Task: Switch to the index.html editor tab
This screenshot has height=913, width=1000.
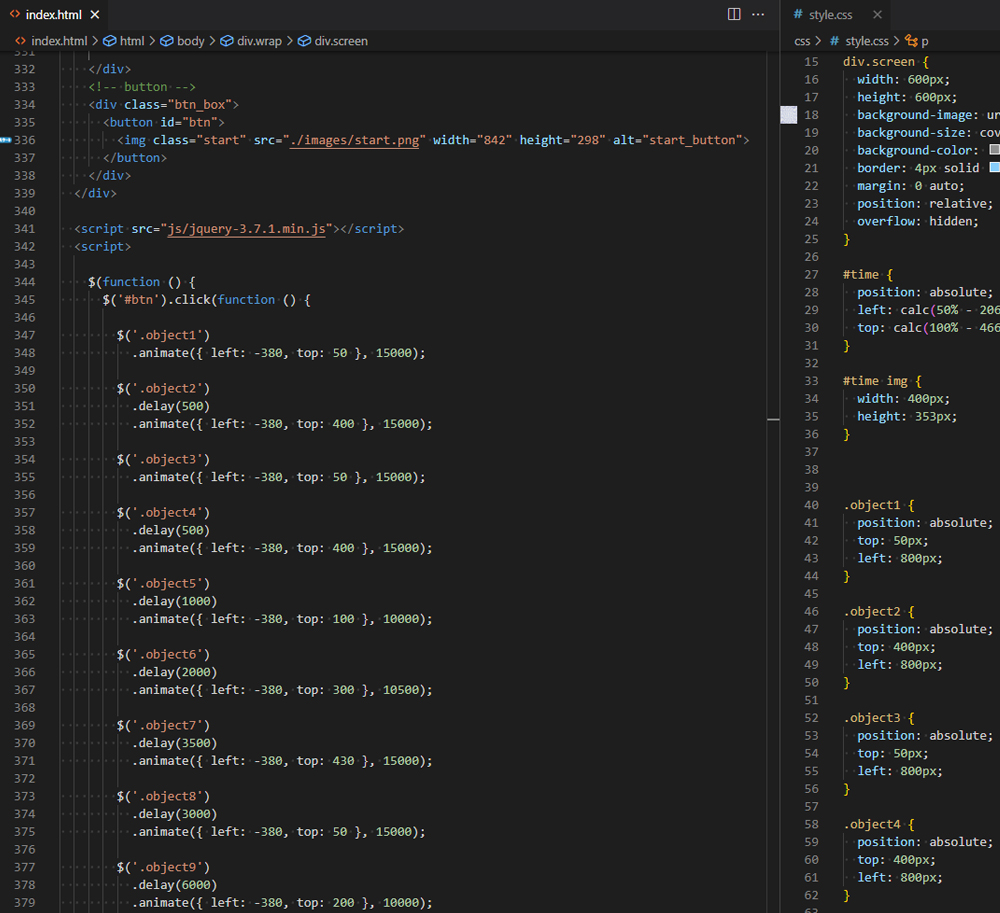Action: [x=54, y=14]
